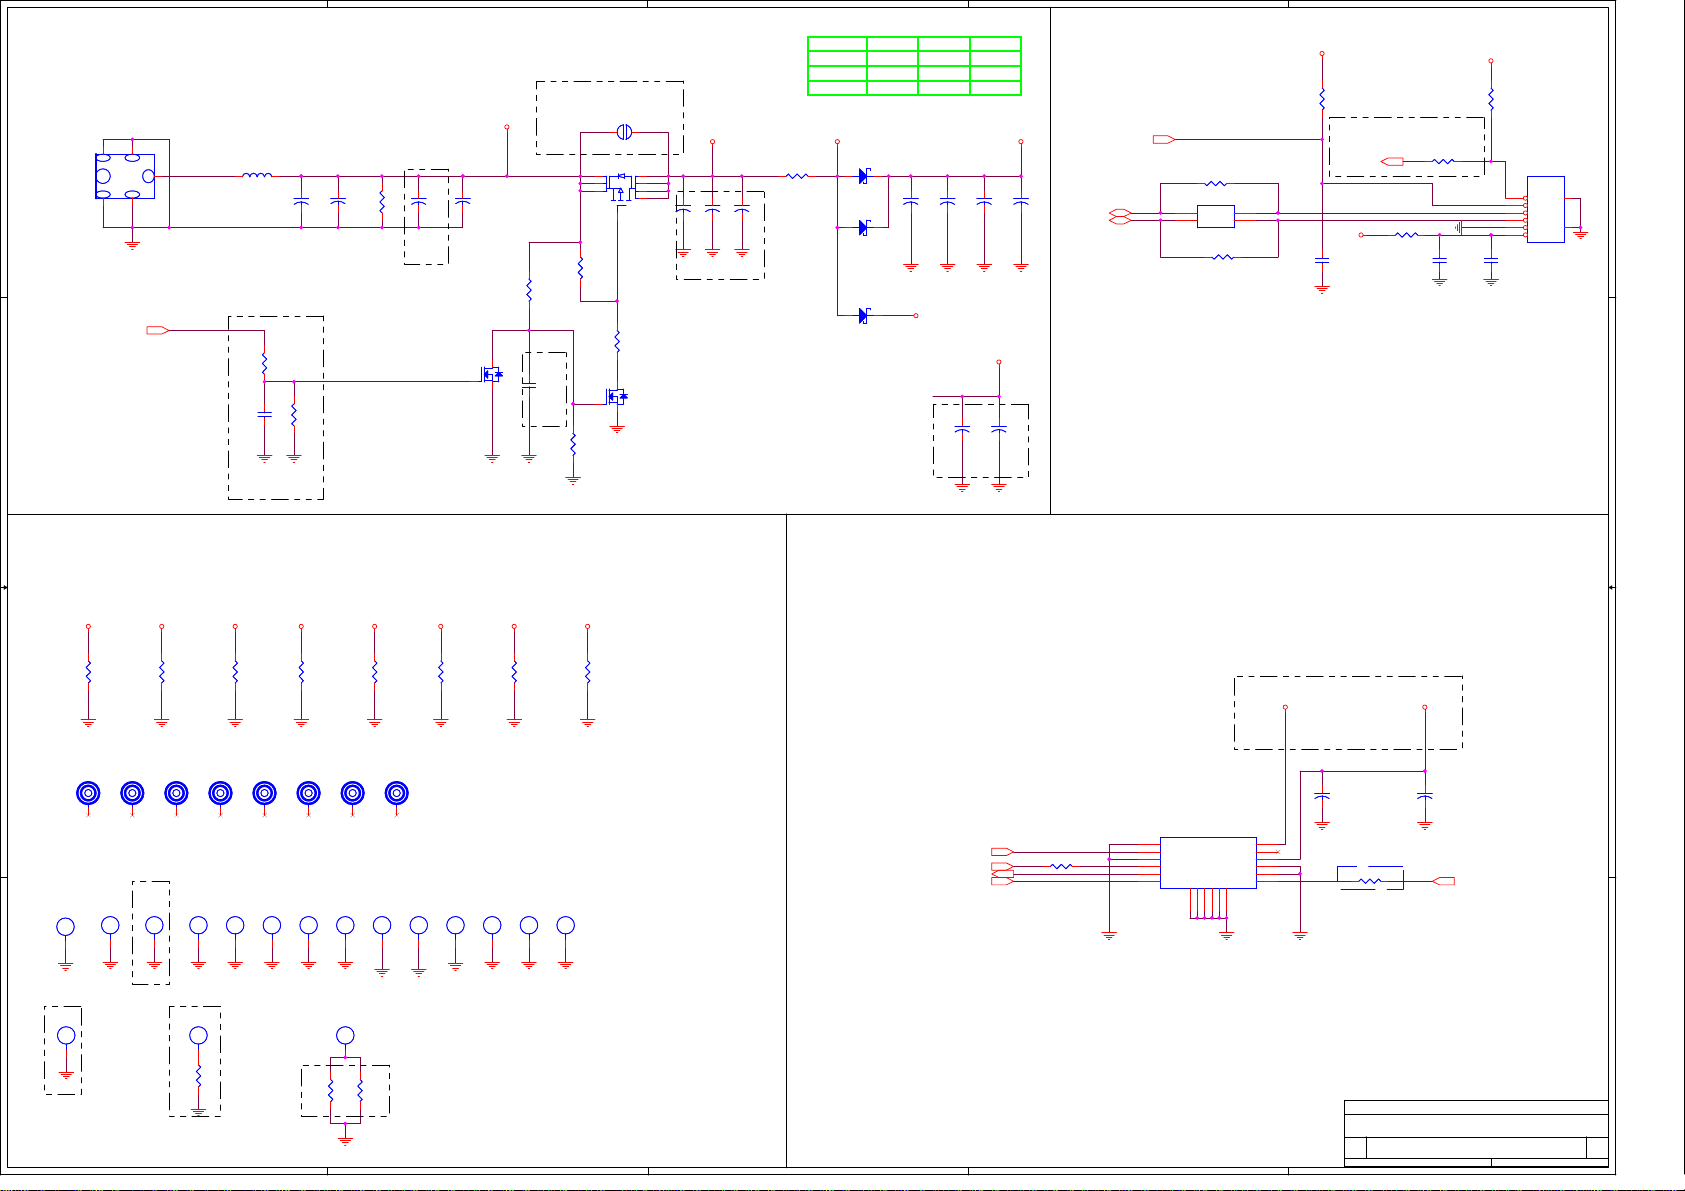Screen dimensions: 1685x1191
Task: Select the title block at sheet corner
Action: pyautogui.click(x=1476, y=1133)
